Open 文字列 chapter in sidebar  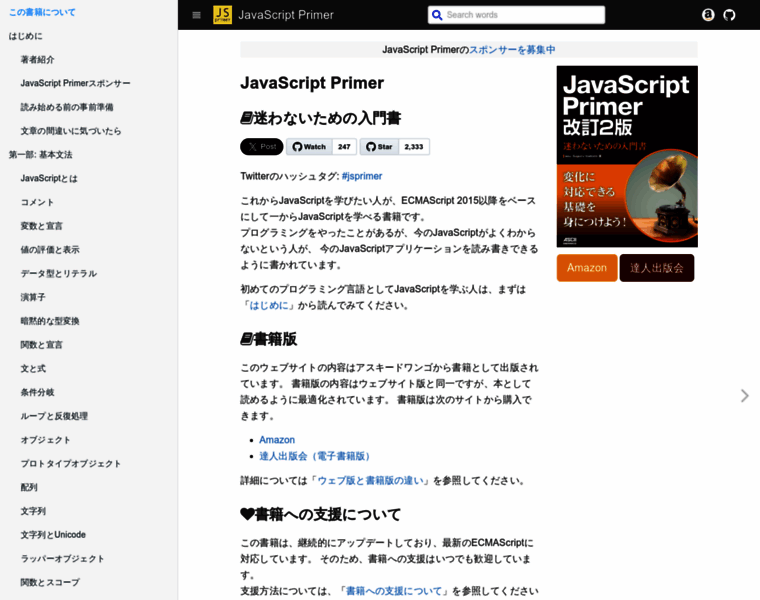tap(33, 511)
